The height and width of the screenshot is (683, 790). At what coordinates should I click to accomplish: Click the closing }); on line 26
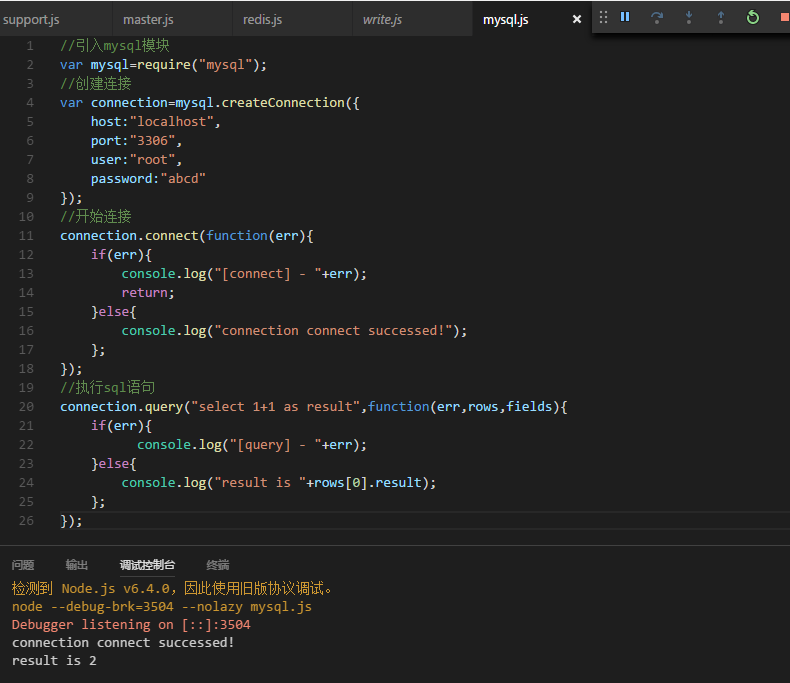pos(71,521)
